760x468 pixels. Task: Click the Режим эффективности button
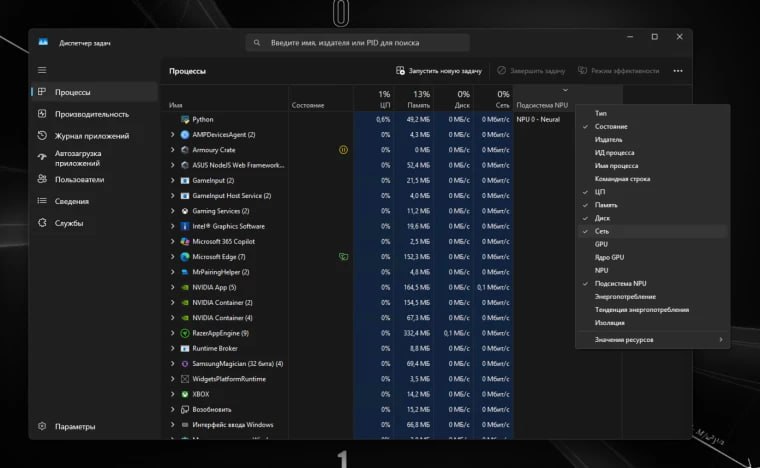(618, 71)
